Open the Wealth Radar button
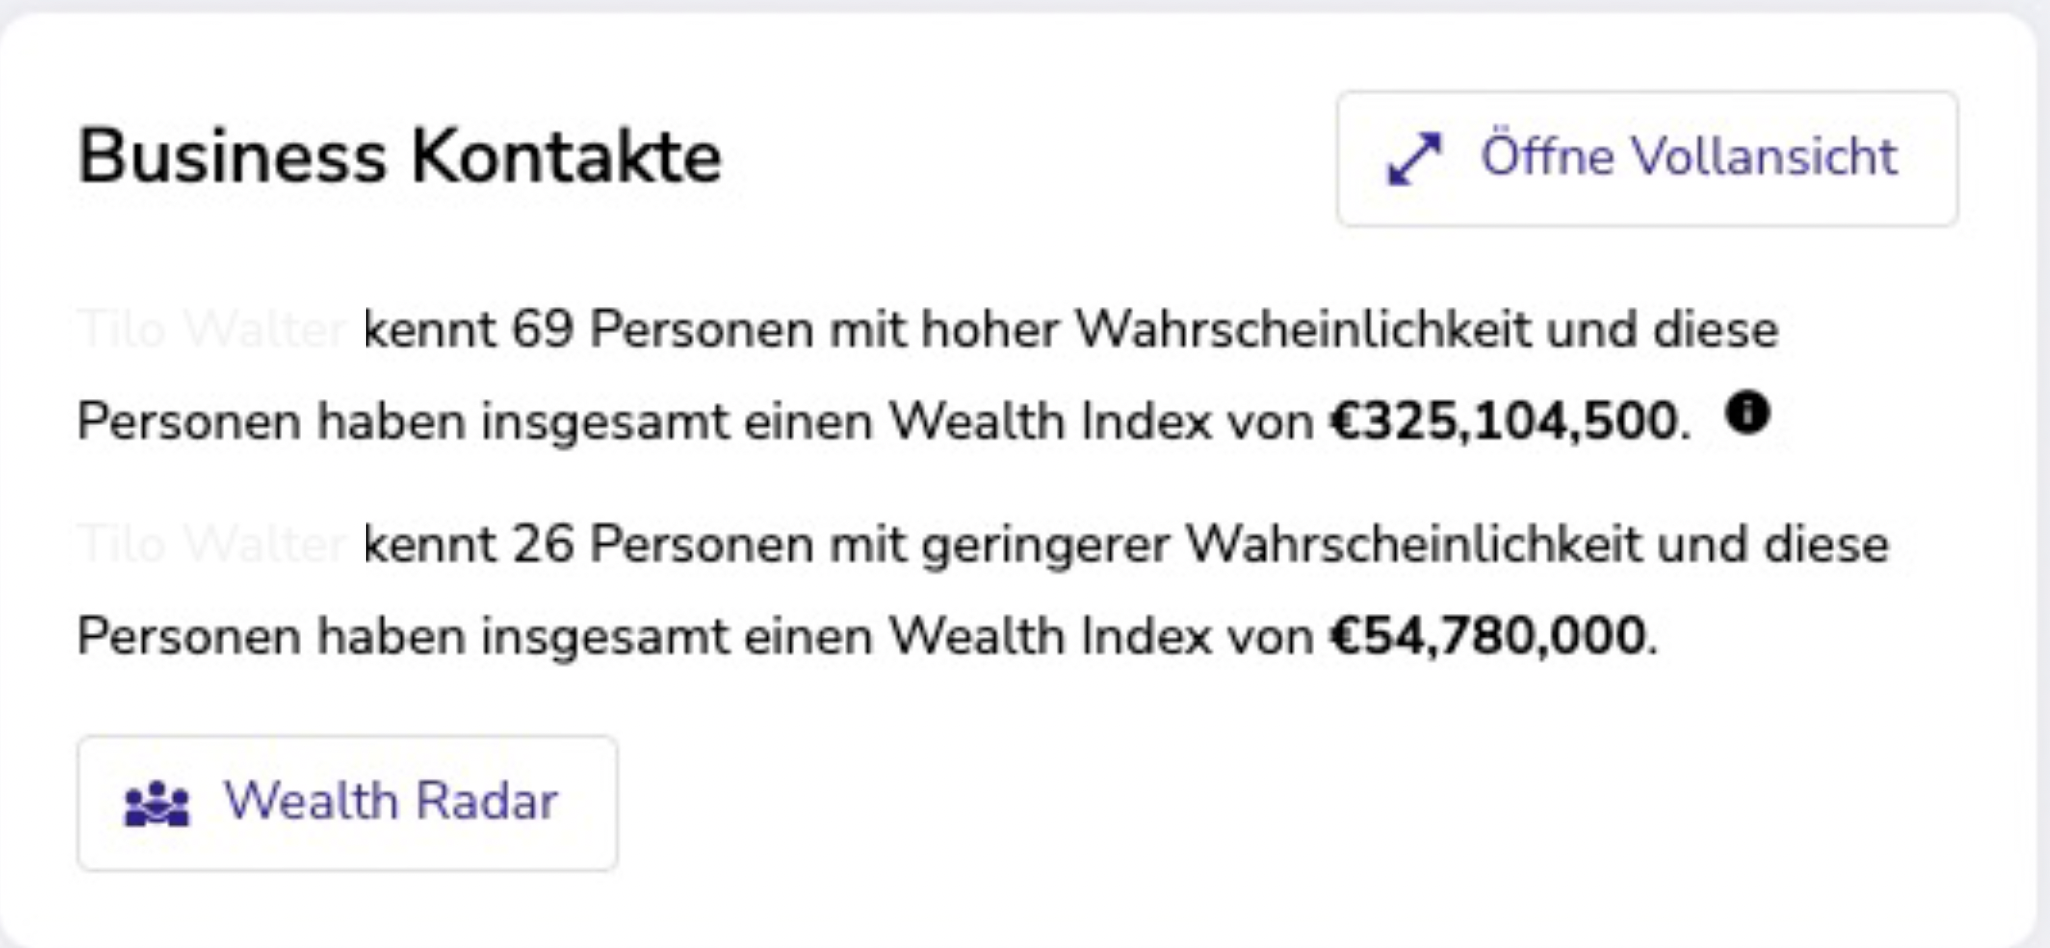This screenshot has height=948, width=2050. click(347, 803)
